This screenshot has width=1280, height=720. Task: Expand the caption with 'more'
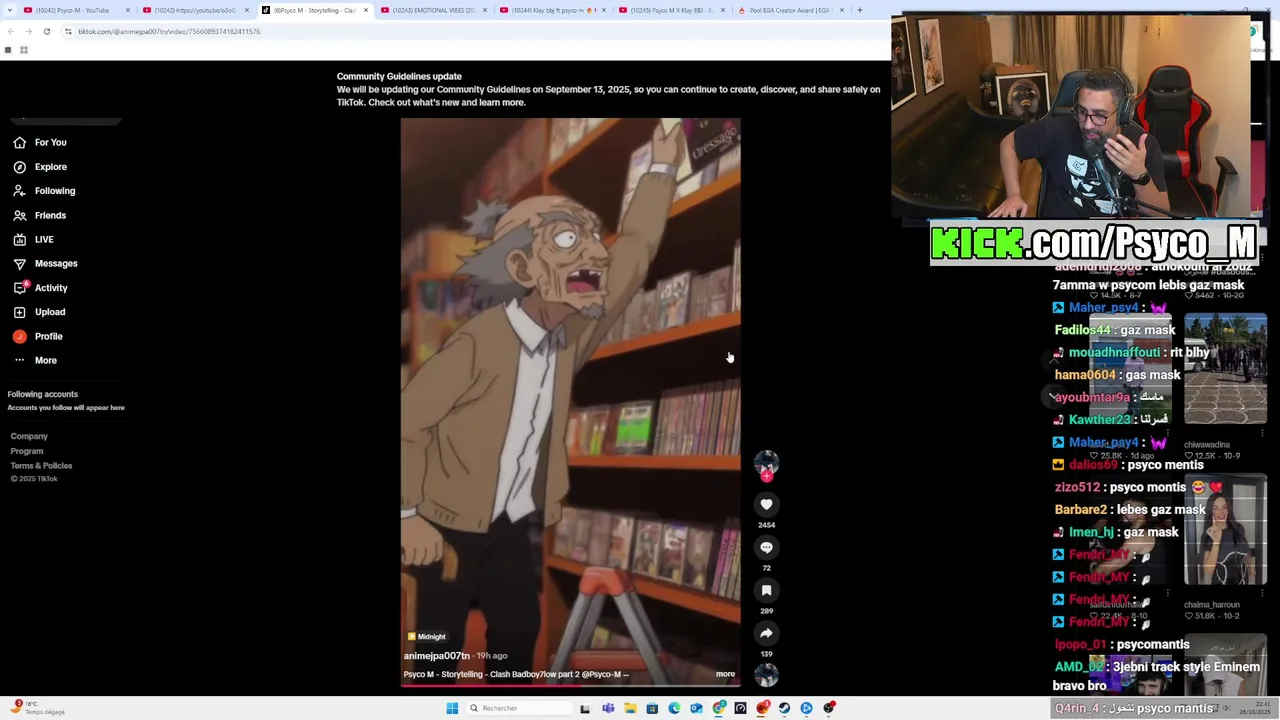pos(725,674)
